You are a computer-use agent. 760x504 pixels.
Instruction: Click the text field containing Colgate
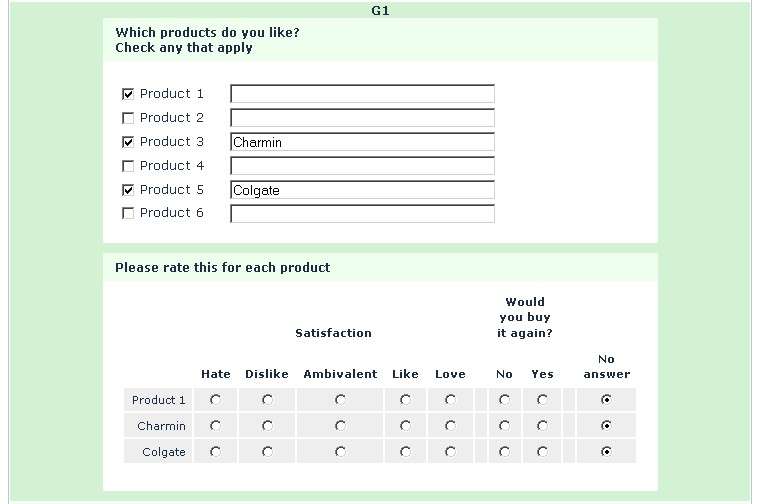coord(362,190)
